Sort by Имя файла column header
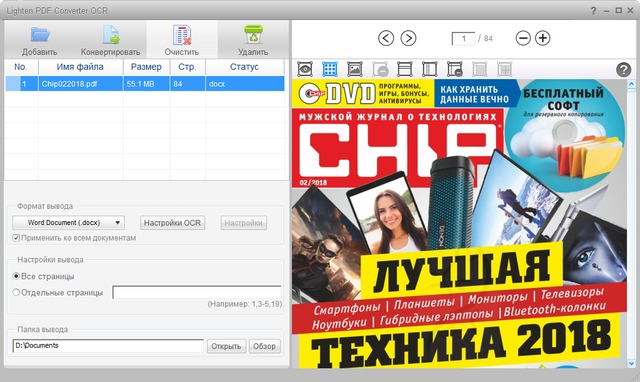 pos(80,67)
